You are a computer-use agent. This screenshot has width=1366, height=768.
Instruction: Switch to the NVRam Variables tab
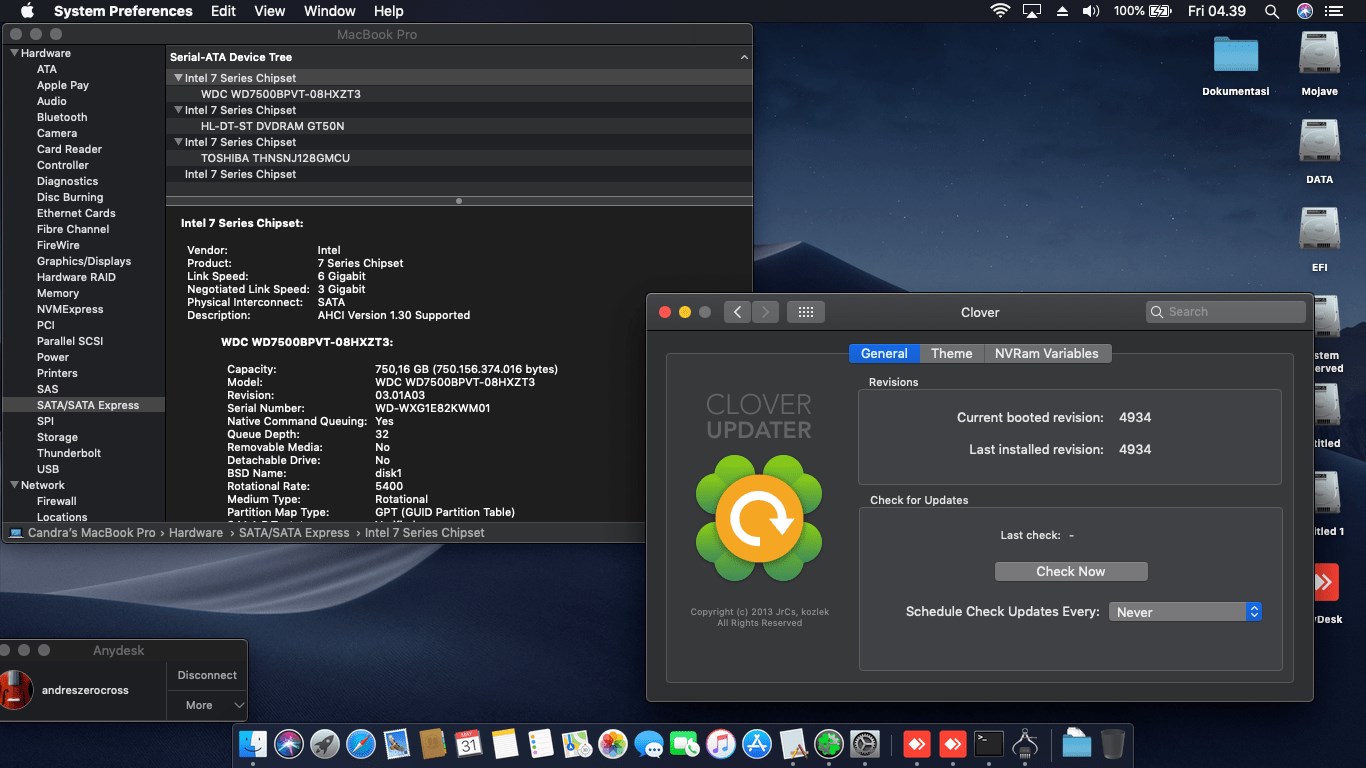click(1047, 353)
